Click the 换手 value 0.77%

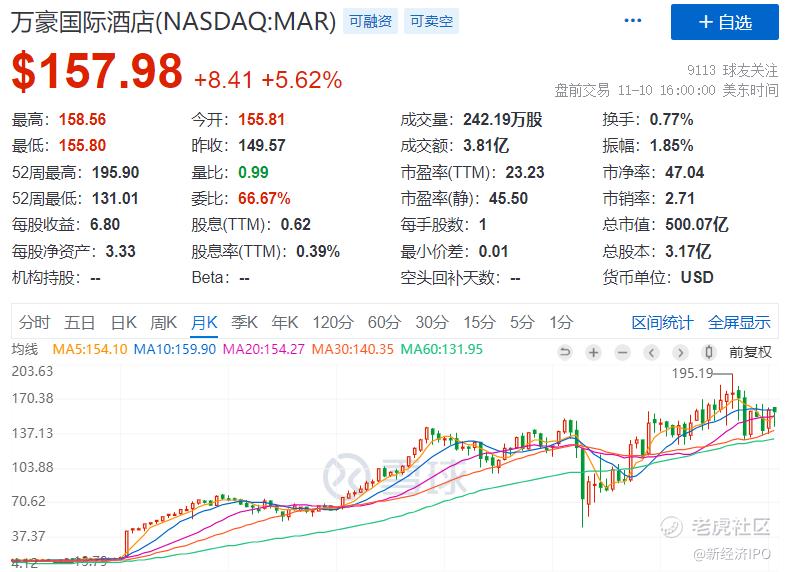[x=671, y=120]
